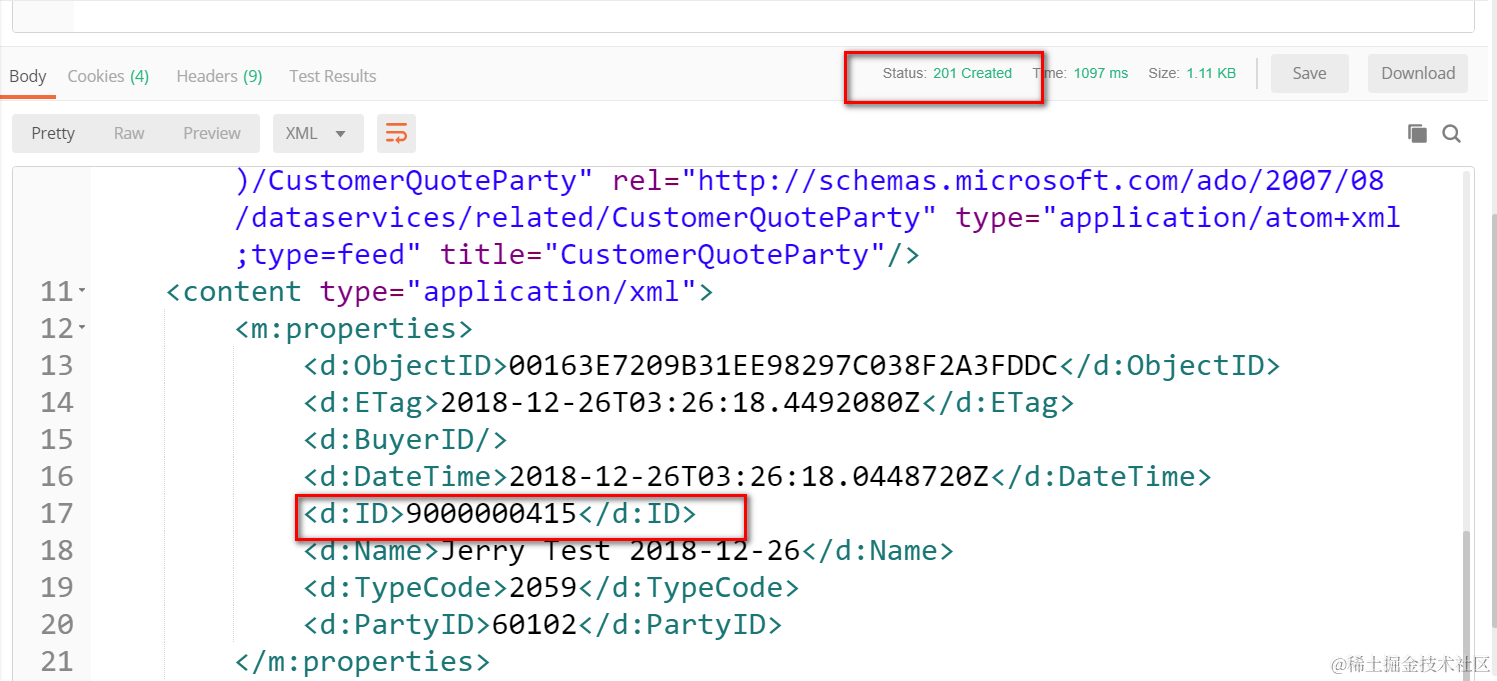1497x681 pixels.
Task: Select the Preview view mode
Action: point(212,133)
